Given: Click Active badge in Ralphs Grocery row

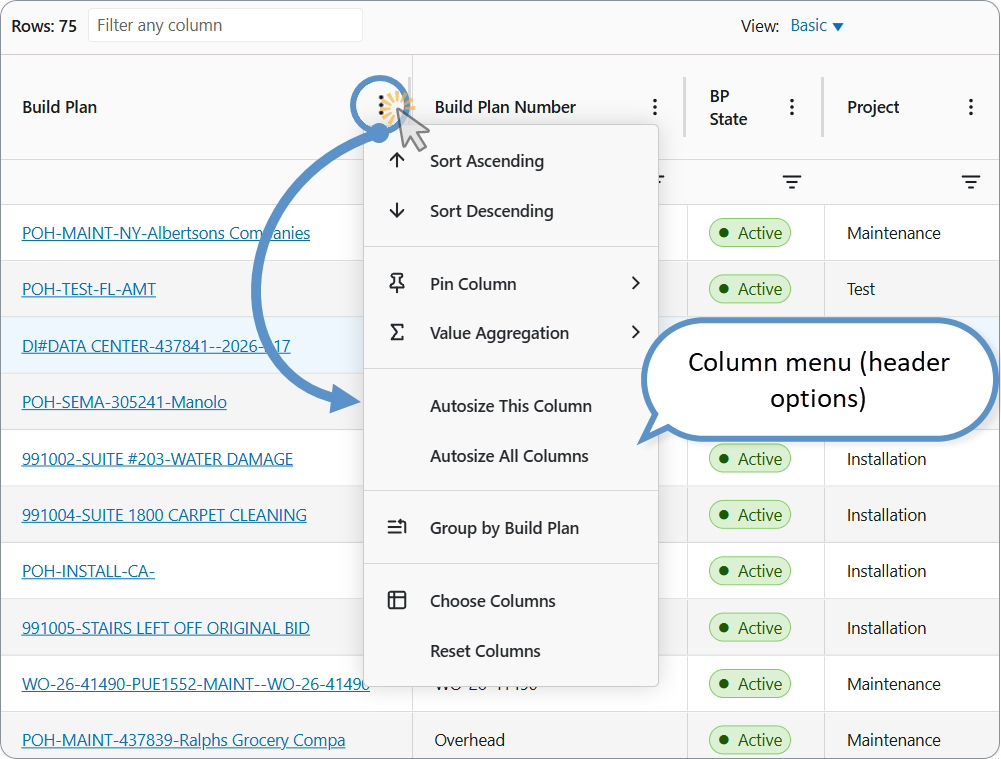Looking at the screenshot, I should [x=750, y=740].
